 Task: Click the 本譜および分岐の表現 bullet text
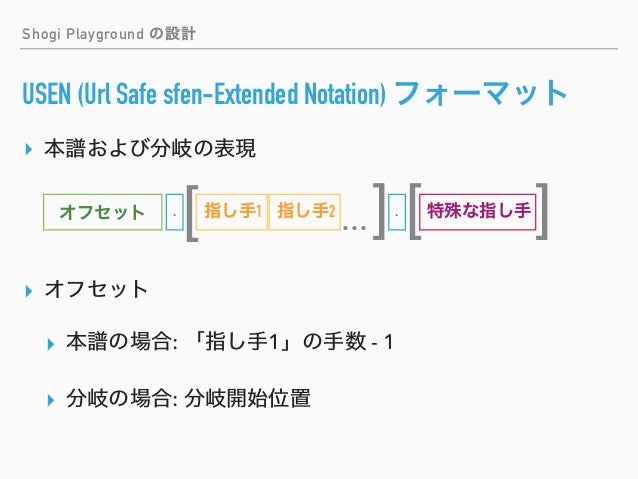point(150,149)
